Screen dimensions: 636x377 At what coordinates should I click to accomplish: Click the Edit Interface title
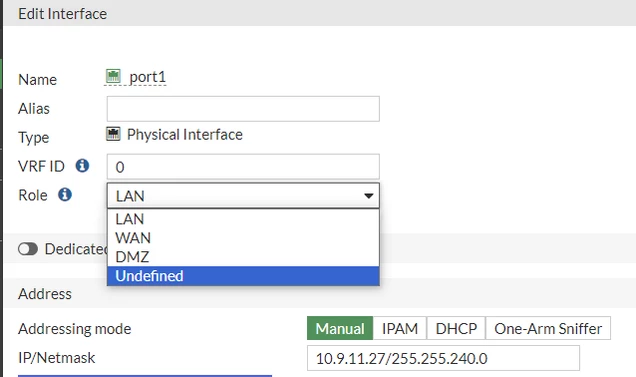pyautogui.click(x=62, y=14)
